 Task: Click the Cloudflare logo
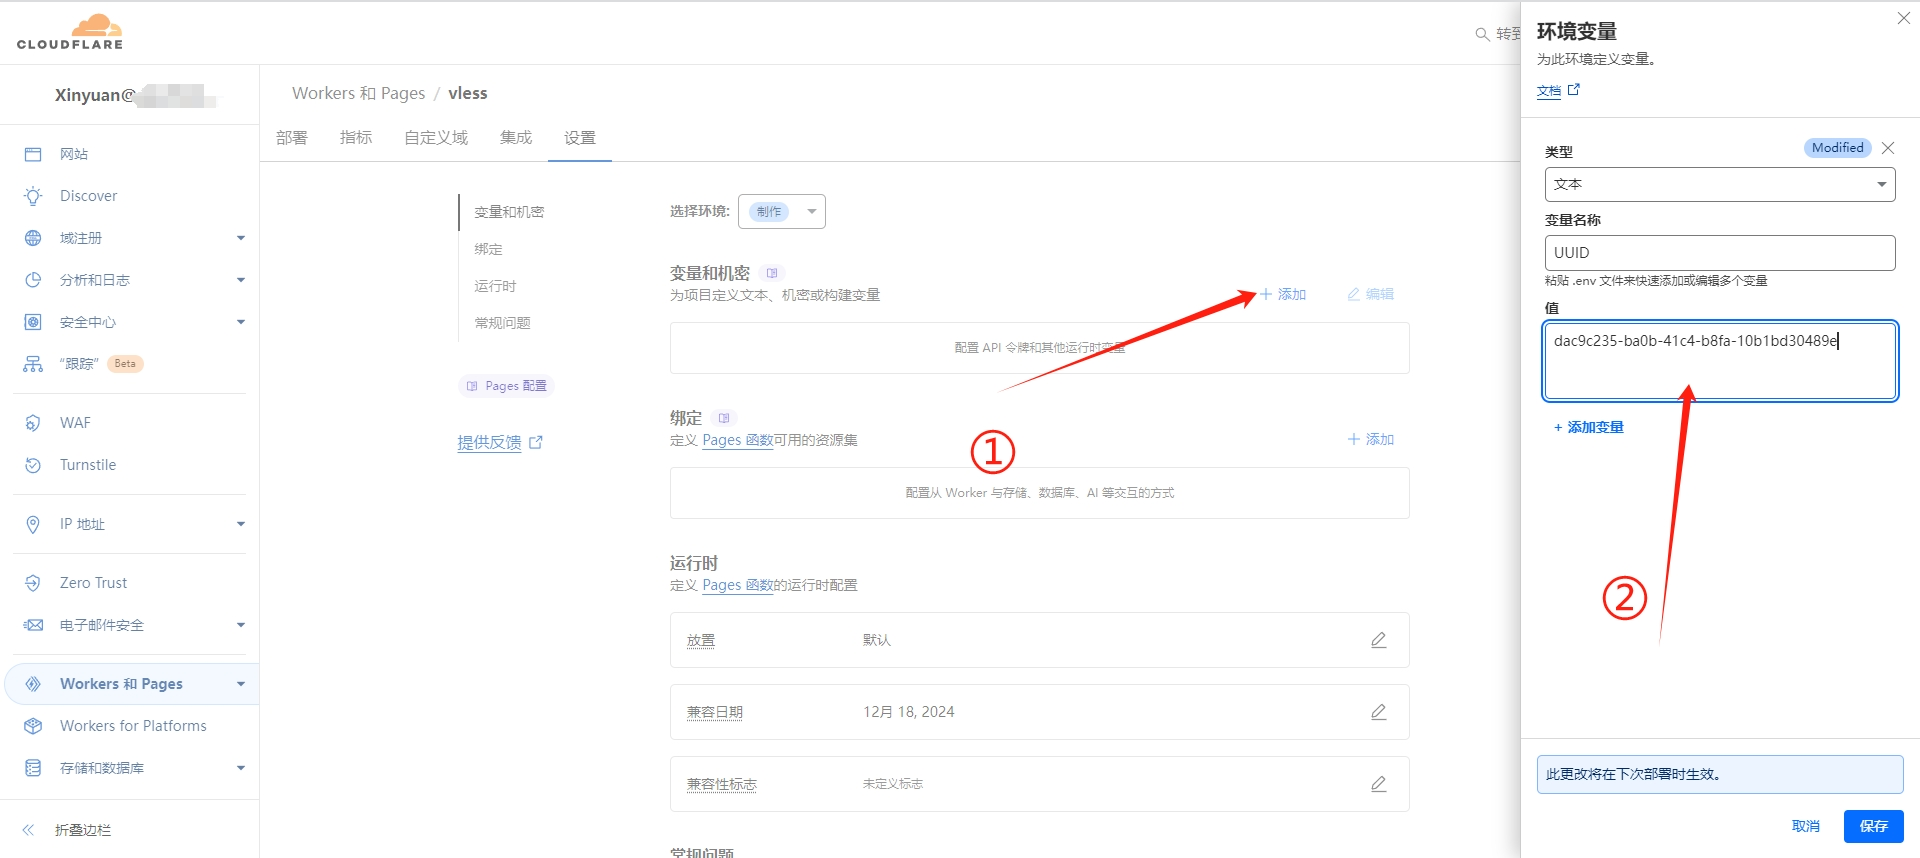(x=70, y=32)
